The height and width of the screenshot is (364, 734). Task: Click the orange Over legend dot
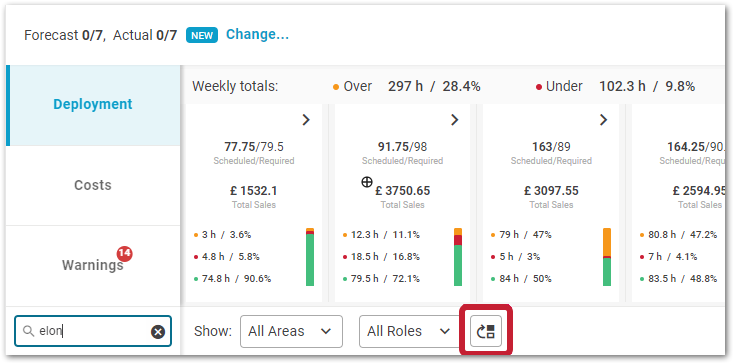pyautogui.click(x=336, y=87)
